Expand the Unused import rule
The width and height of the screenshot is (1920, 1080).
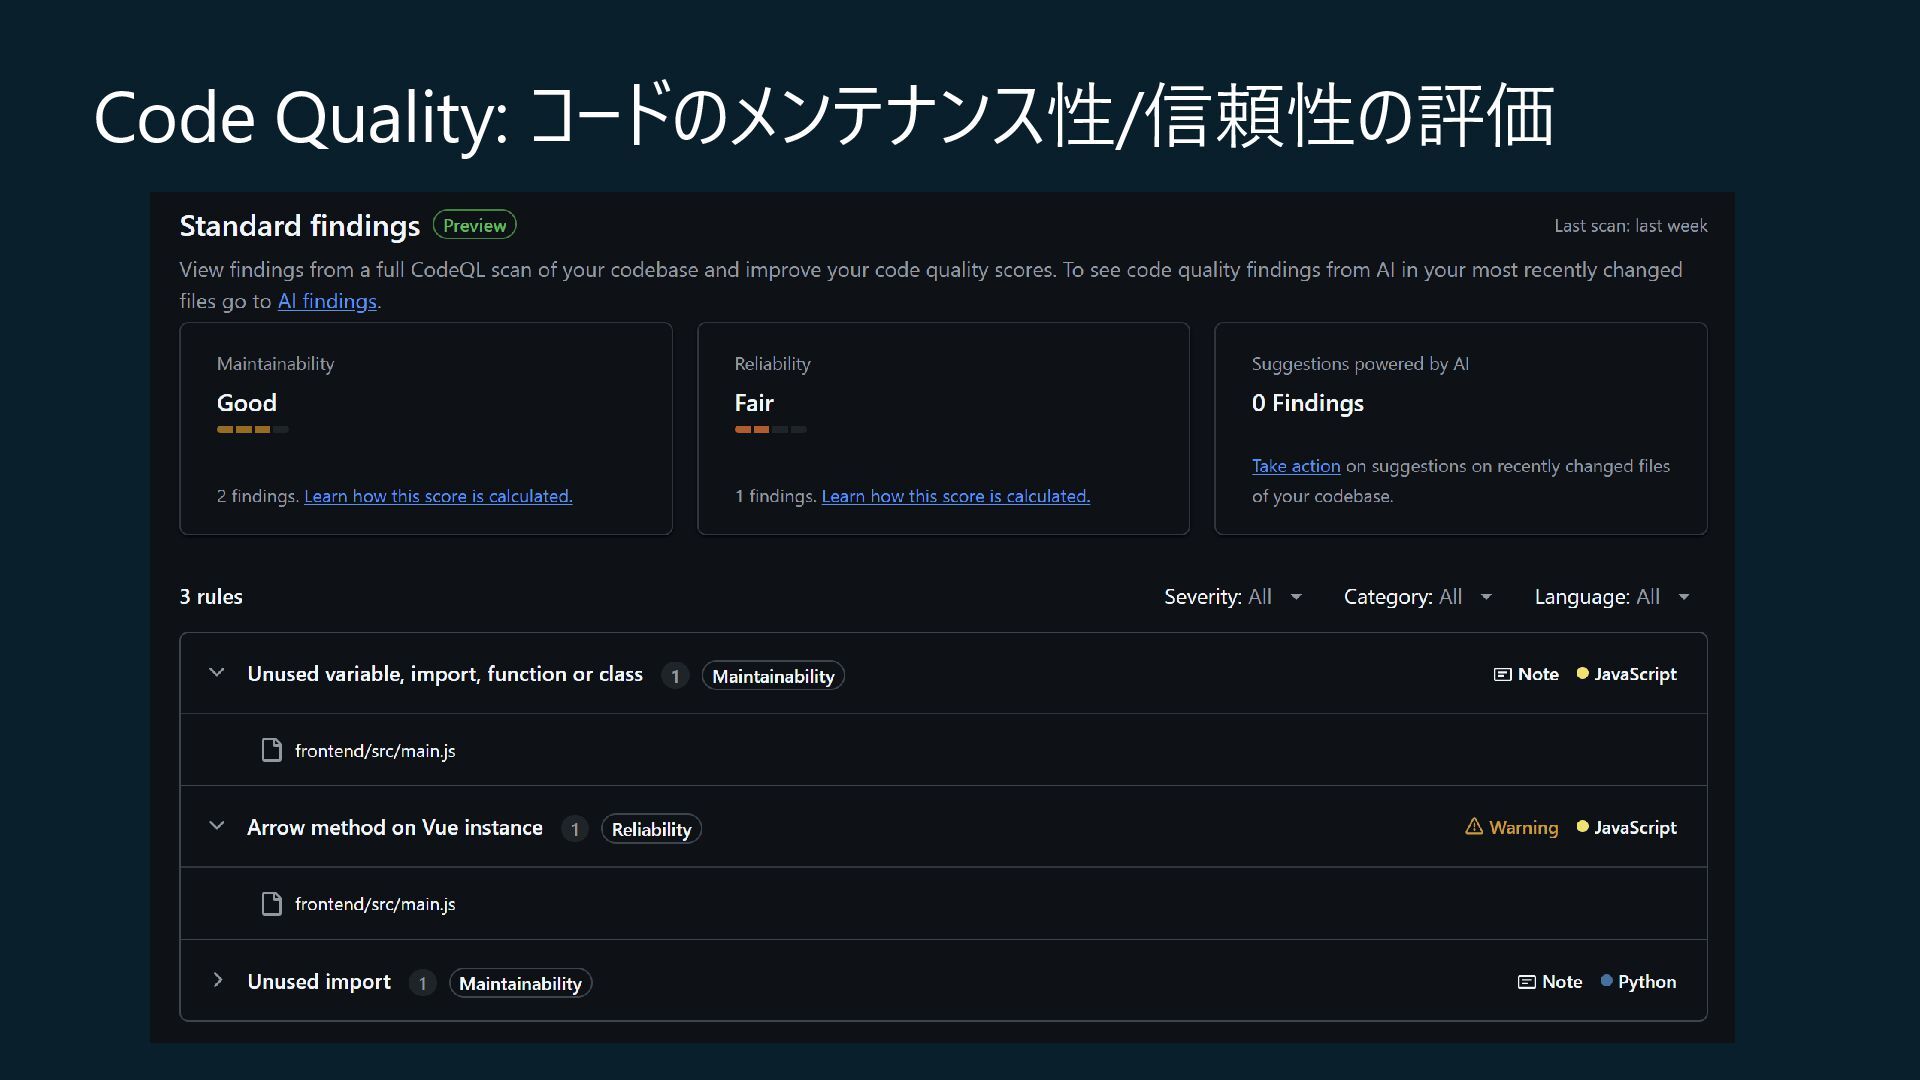pos(217,980)
